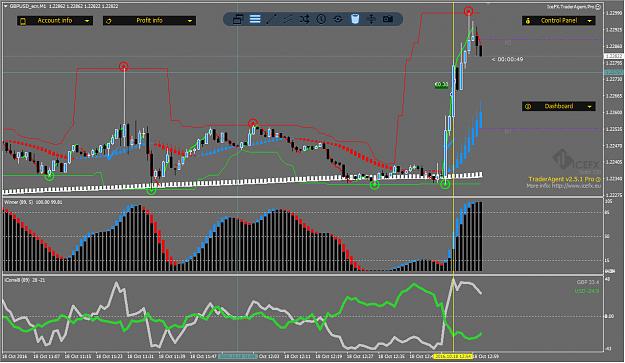This screenshot has width=625, height=363.
Task: Click the crosshair target toolbar icon
Action: 338,19
